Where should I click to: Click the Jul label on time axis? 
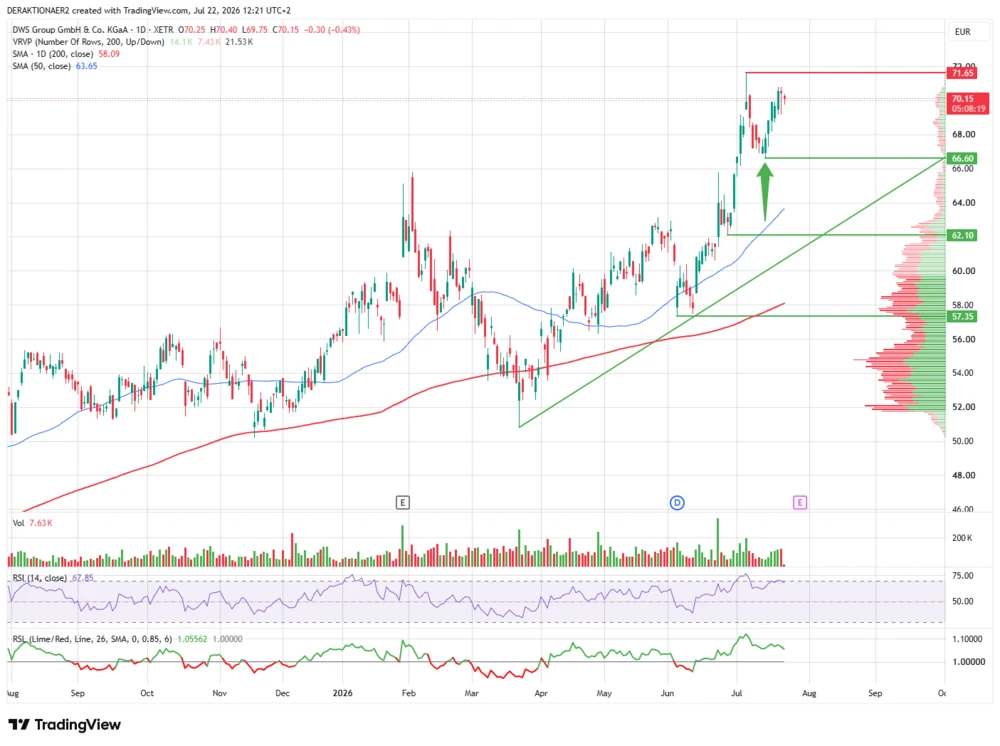pyautogui.click(x=737, y=693)
